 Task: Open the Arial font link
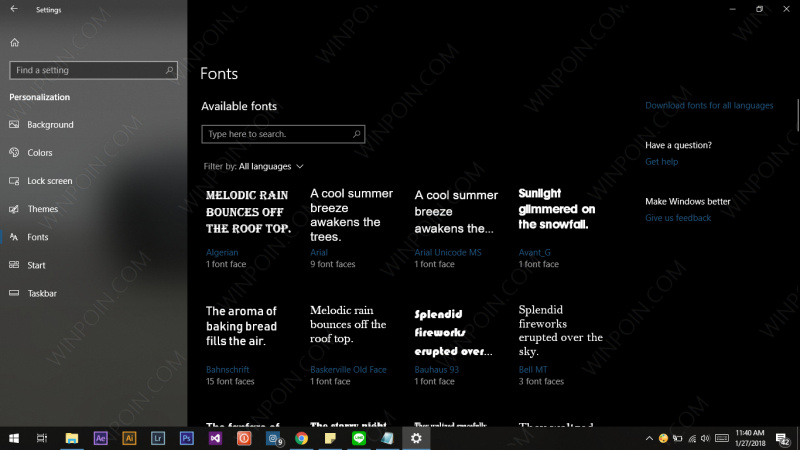tap(319, 253)
